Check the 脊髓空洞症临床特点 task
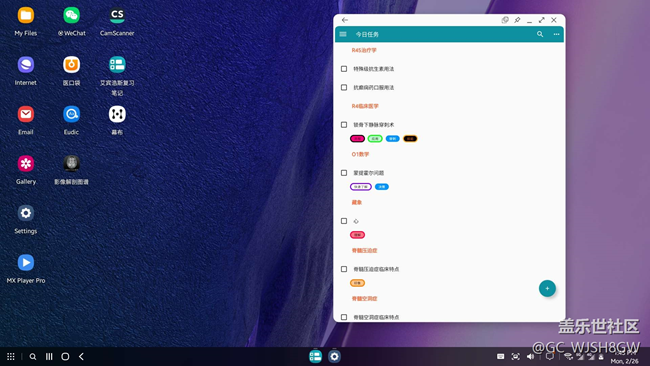 click(344, 317)
